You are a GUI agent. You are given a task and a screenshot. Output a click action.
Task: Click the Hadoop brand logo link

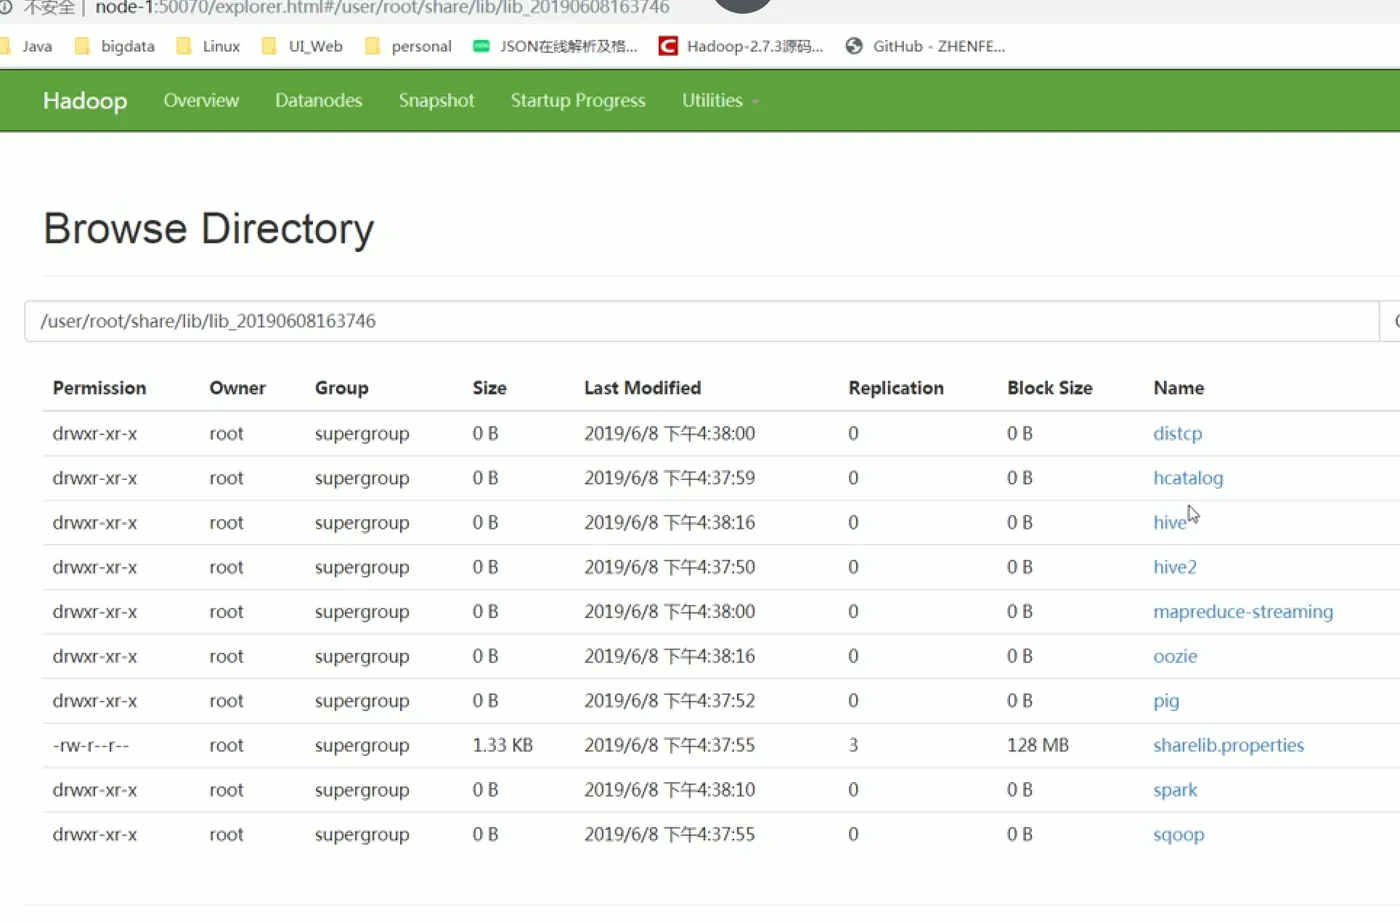pos(85,101)
